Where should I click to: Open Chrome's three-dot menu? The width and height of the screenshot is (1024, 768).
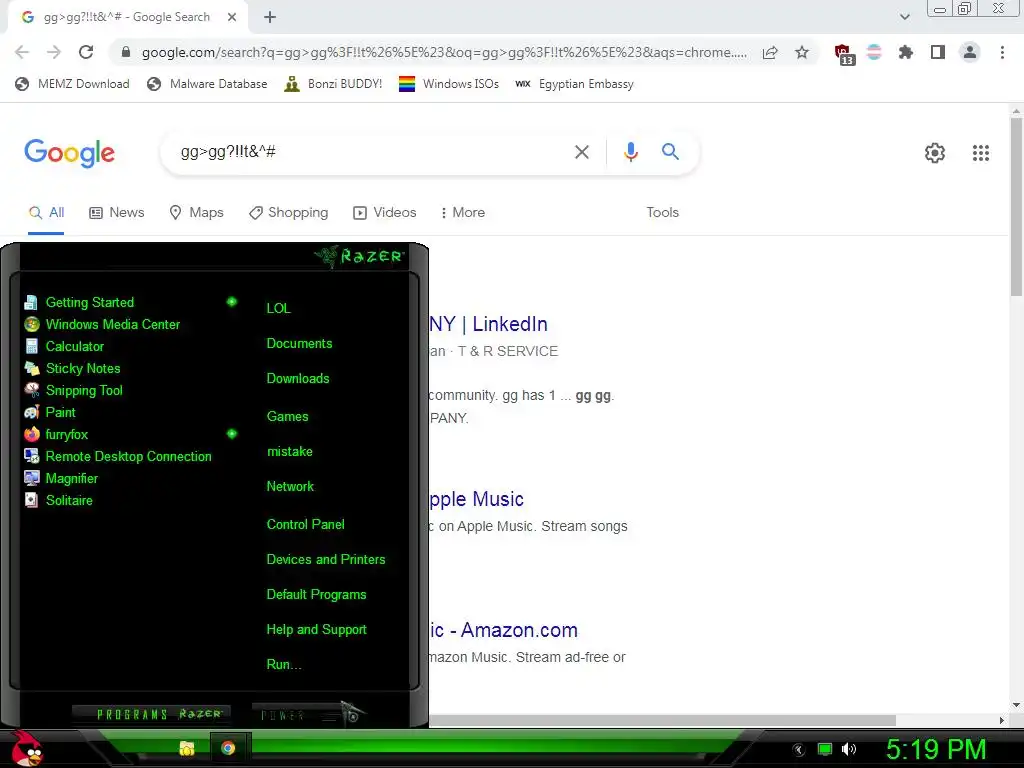[1002, 52]
